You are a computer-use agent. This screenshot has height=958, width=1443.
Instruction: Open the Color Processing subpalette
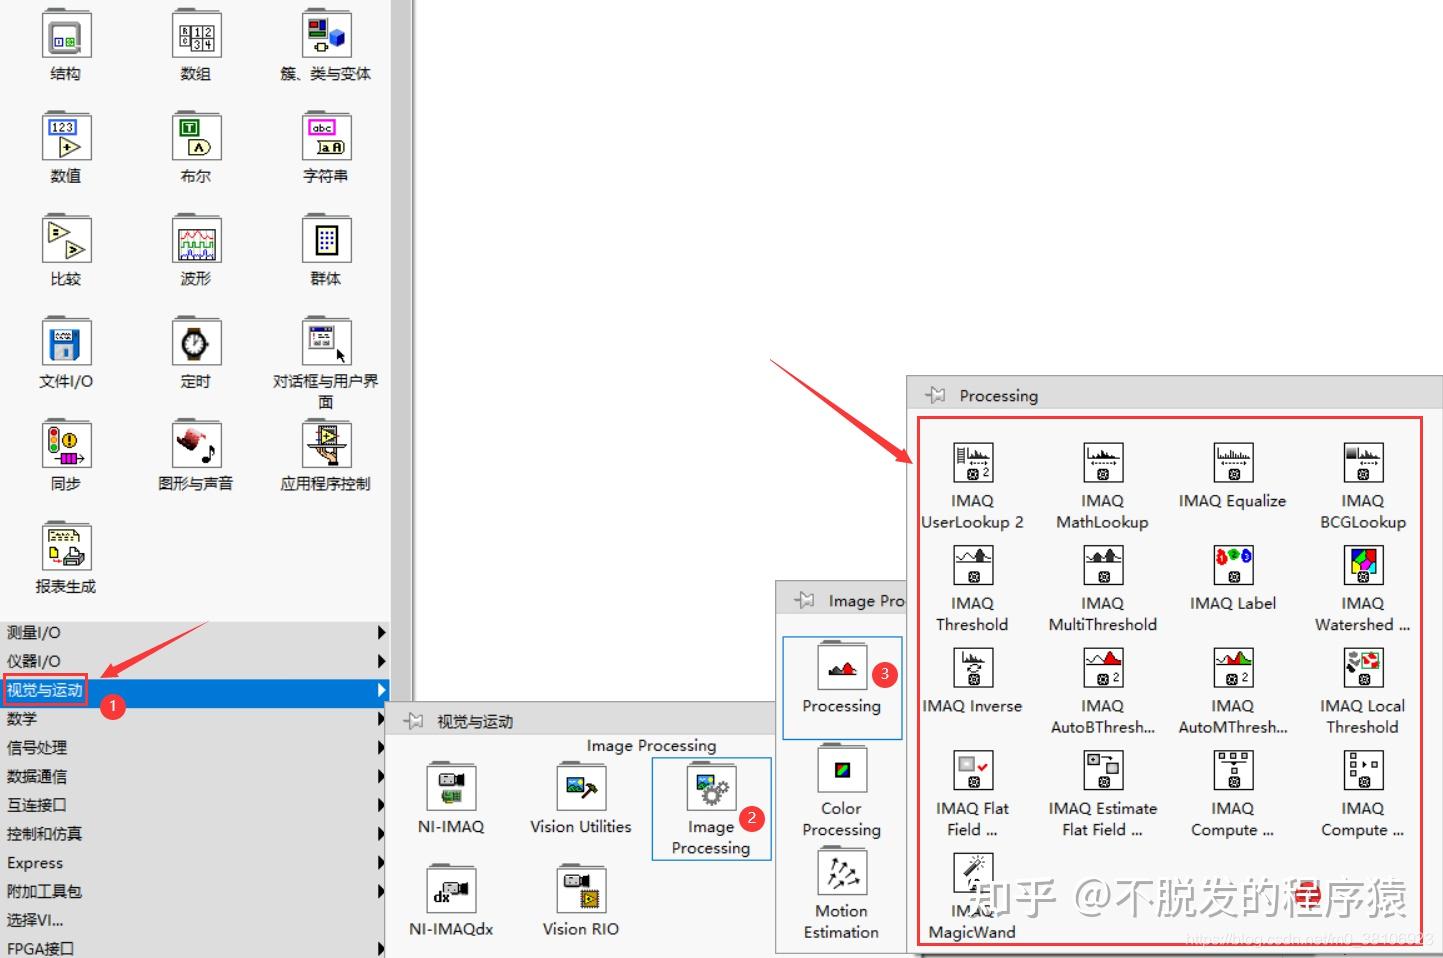840,770
